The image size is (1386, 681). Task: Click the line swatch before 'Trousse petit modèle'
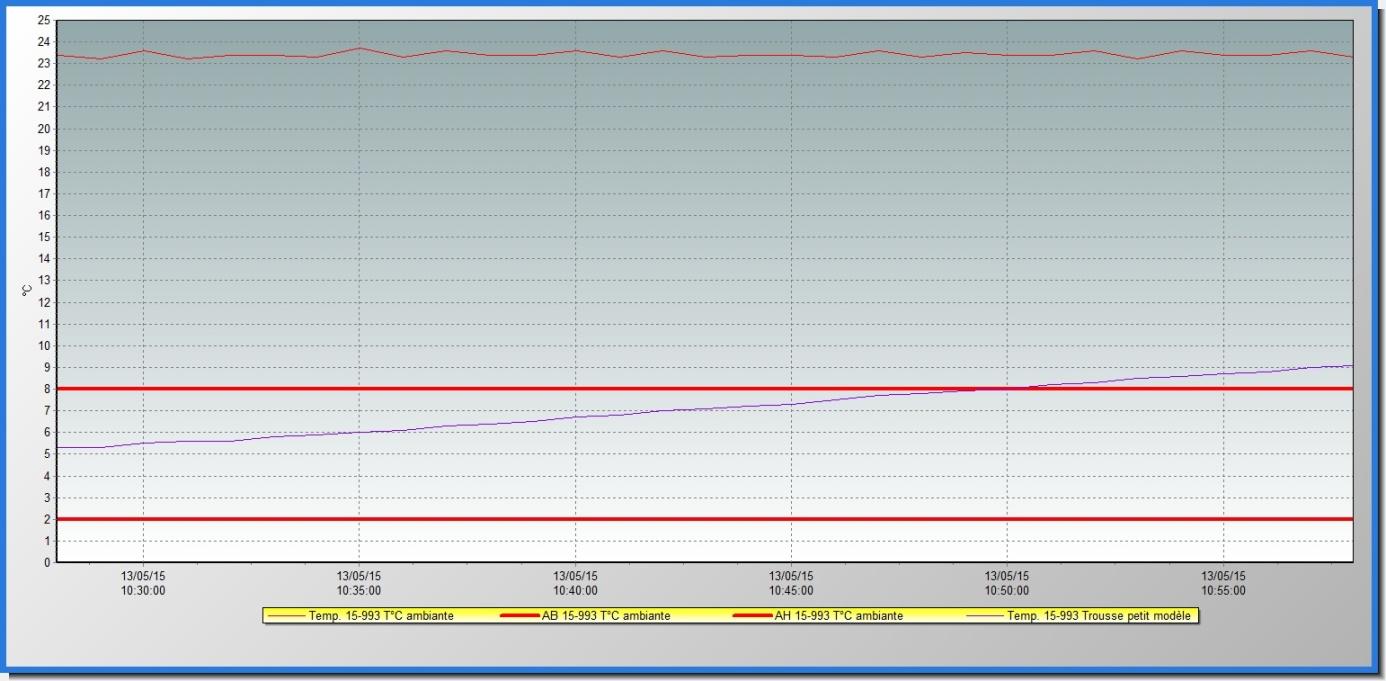coord(985,616)
